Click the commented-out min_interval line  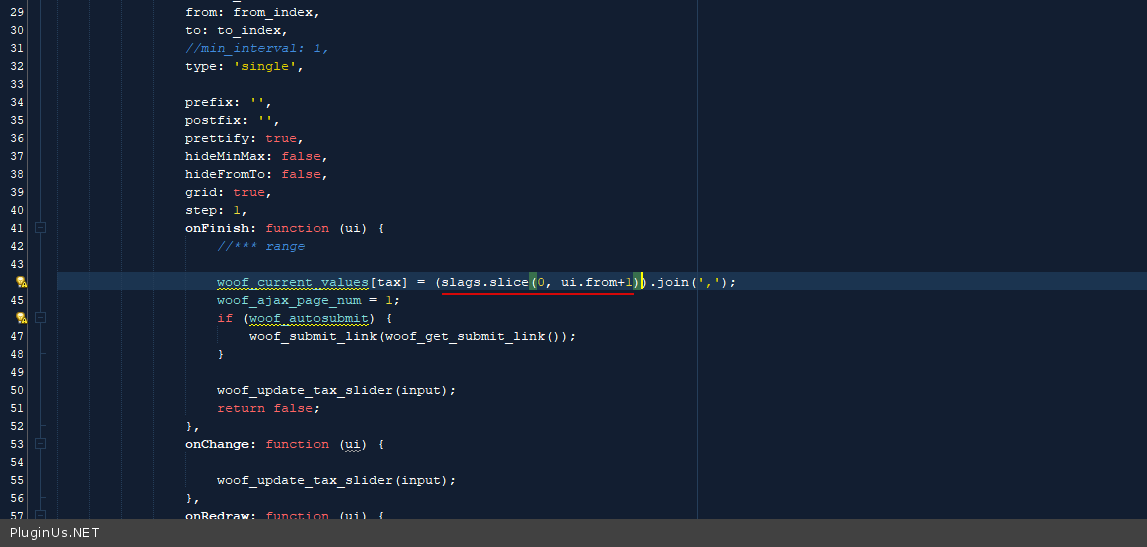[x=256, y=48]
